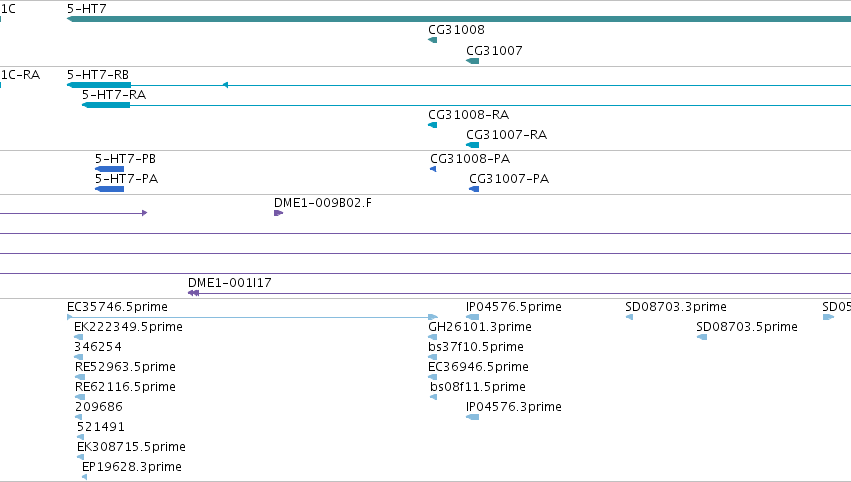Click the CG31008-PA protein label
Image resolution: width=851 pixels, height=482 pixels.
pos(470,159)
